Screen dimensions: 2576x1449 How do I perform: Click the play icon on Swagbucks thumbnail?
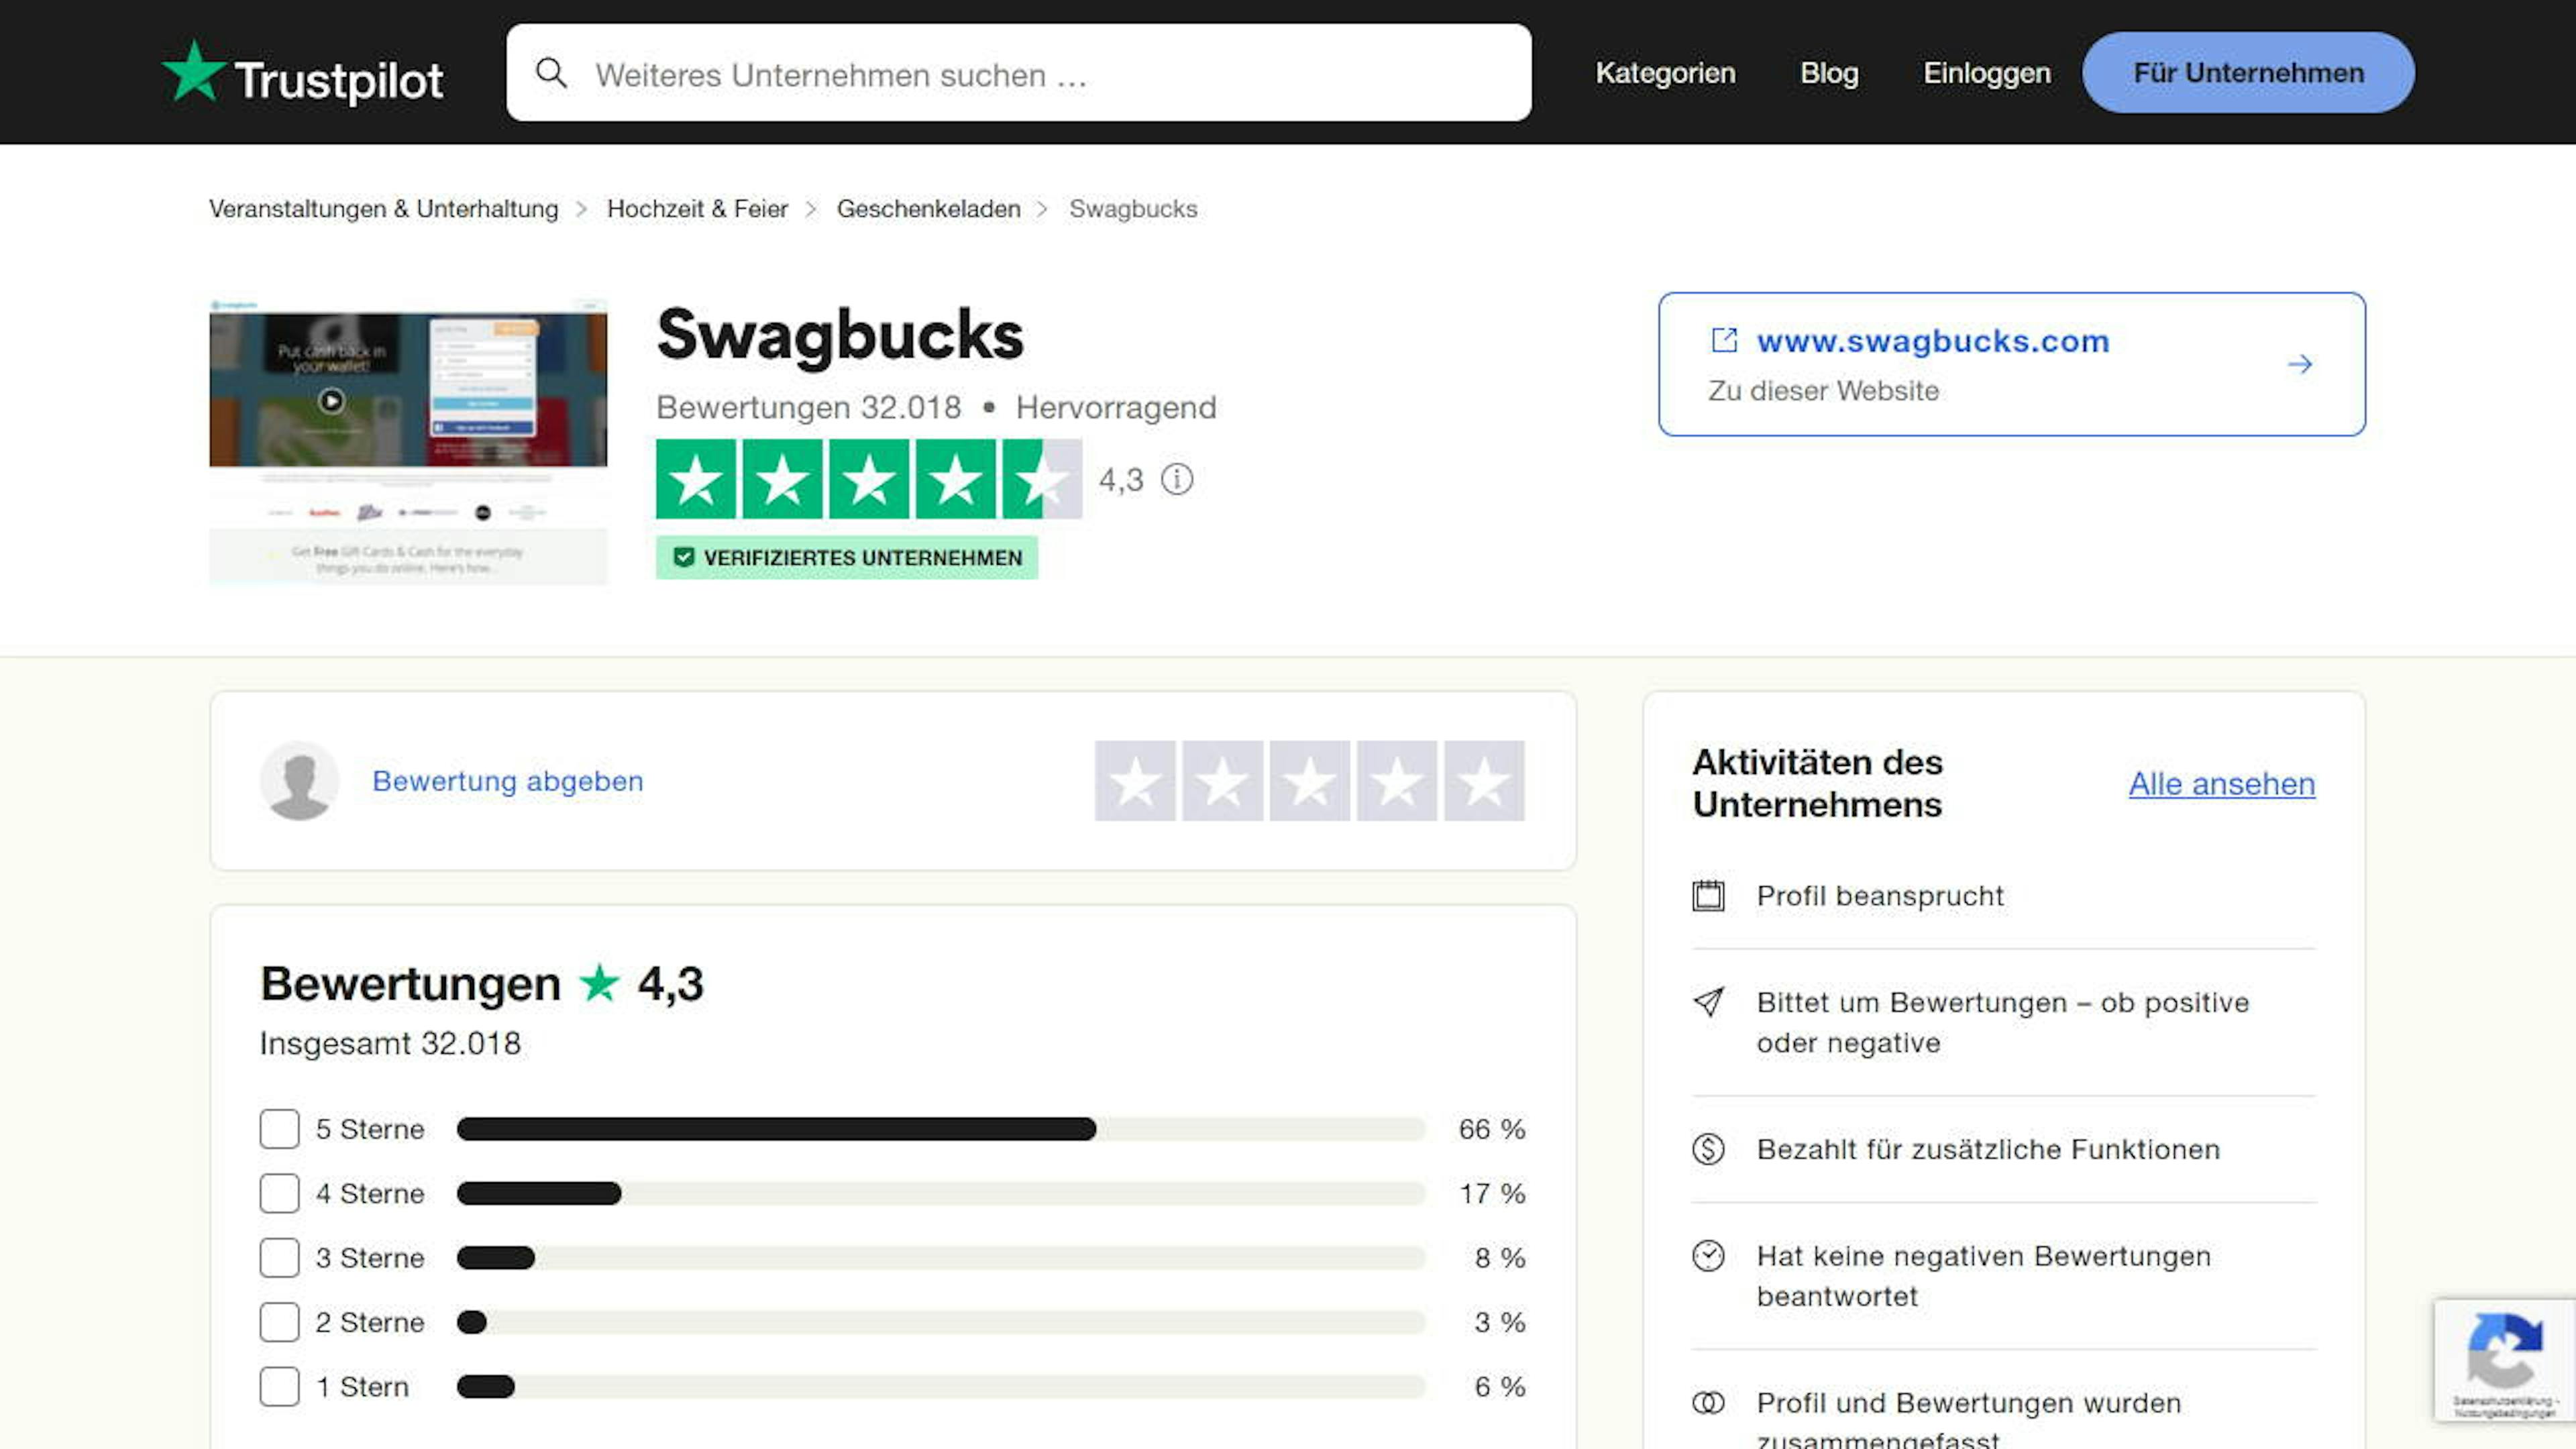click(x=331, y=401)
